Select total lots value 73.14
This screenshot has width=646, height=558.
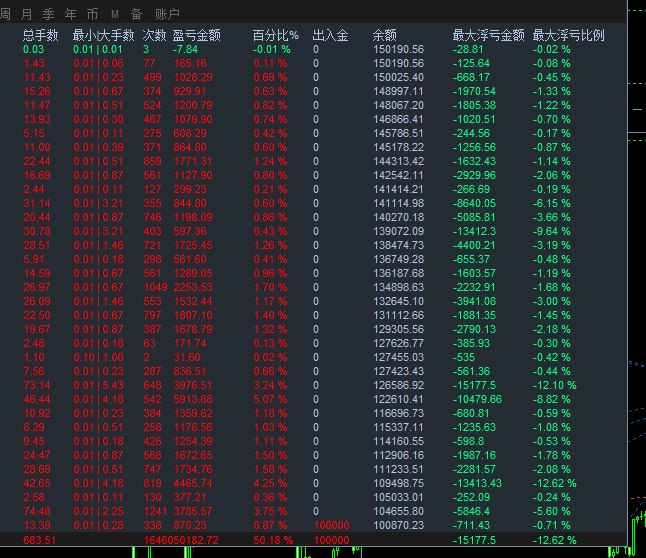[37, 386]
